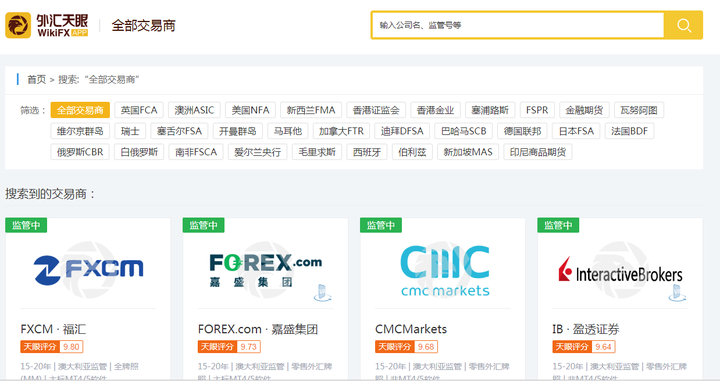The image size is (720, 381).
Task: Open the InteractiveBrokers logo thumbnail
Action: click(x=620, y=271)
